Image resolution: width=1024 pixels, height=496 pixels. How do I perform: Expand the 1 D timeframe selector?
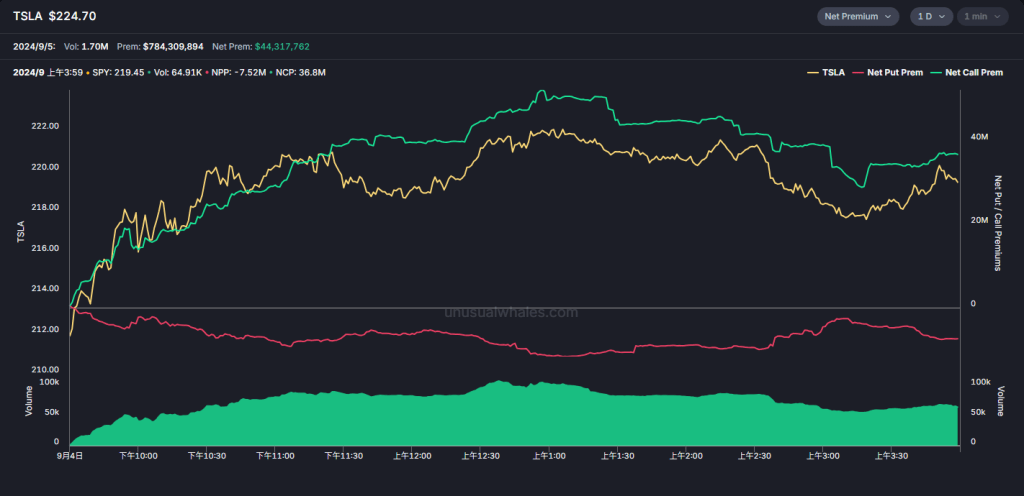(x=931, y=16)
